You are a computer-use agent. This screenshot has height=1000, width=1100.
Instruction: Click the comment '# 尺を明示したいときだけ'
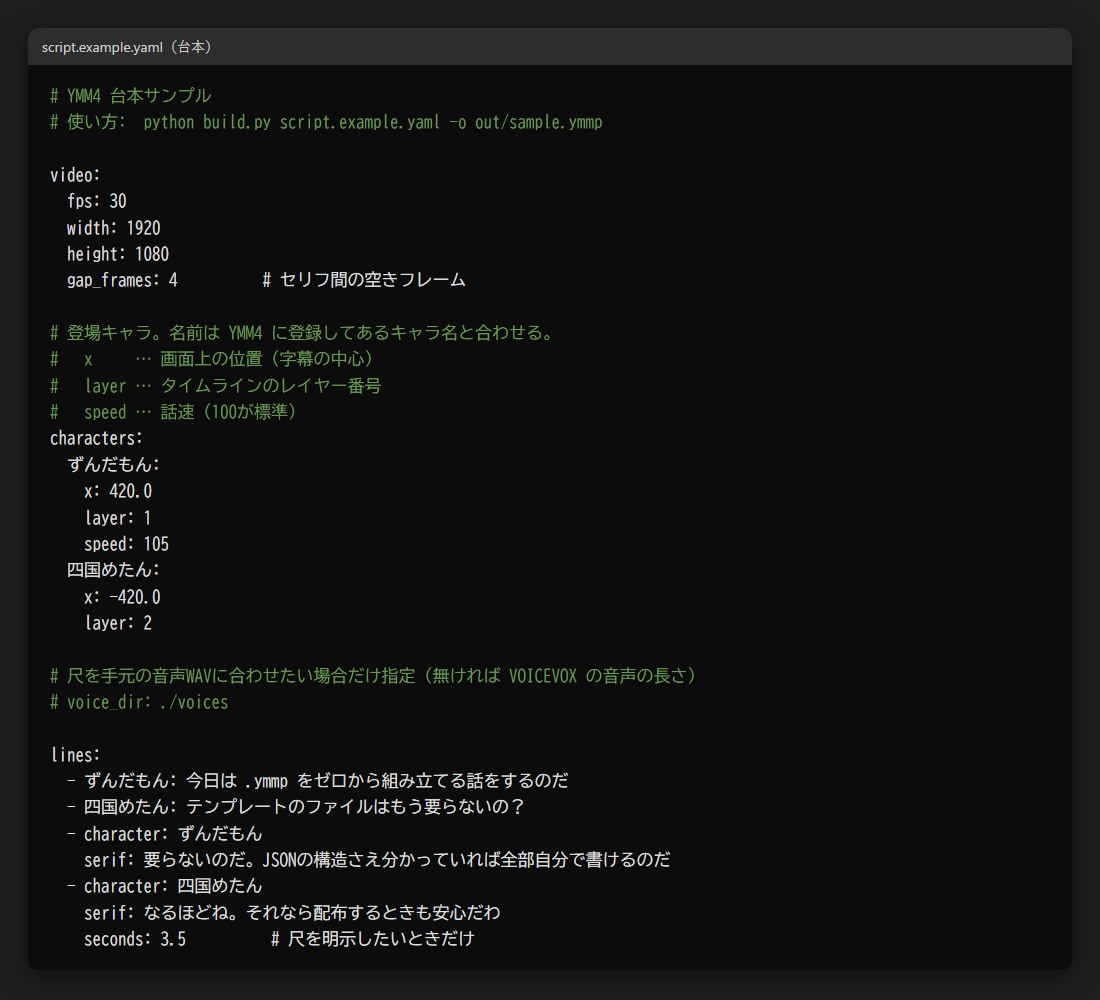[373, 939]
